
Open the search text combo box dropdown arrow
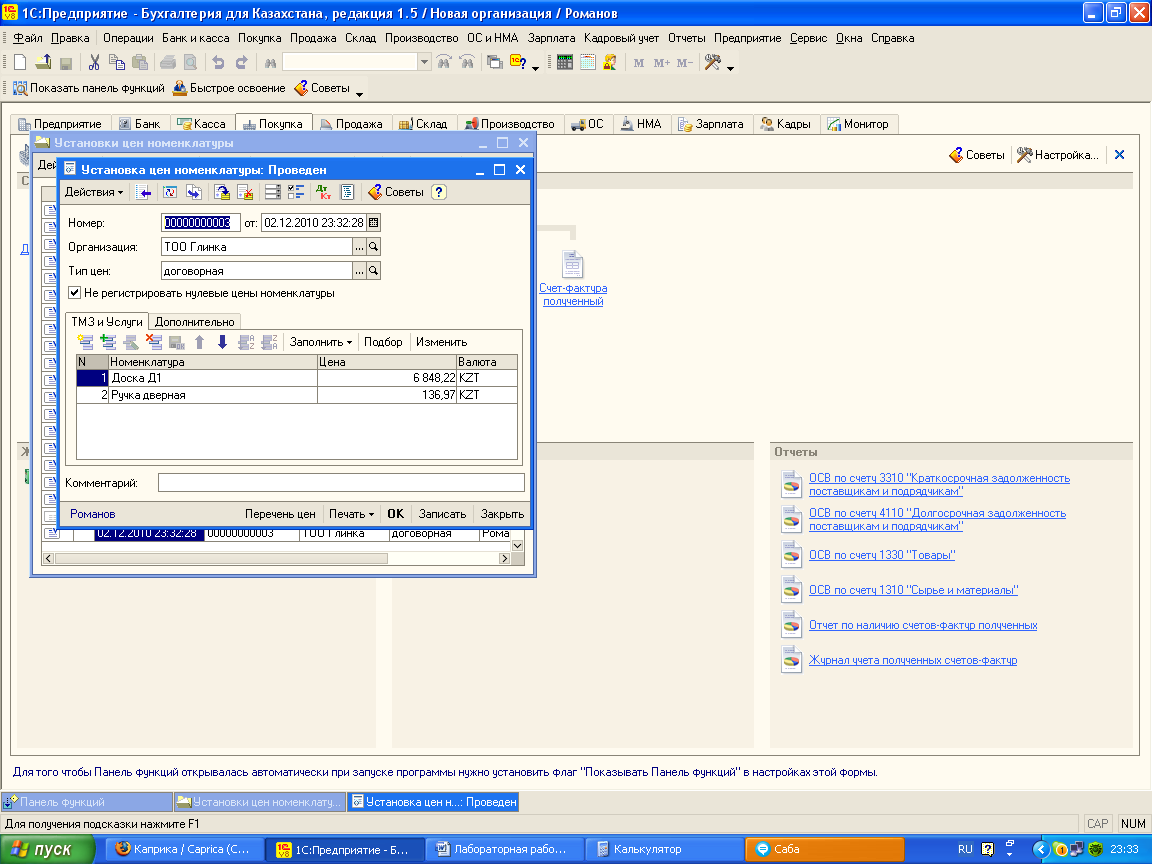click(x=424, y=62)
